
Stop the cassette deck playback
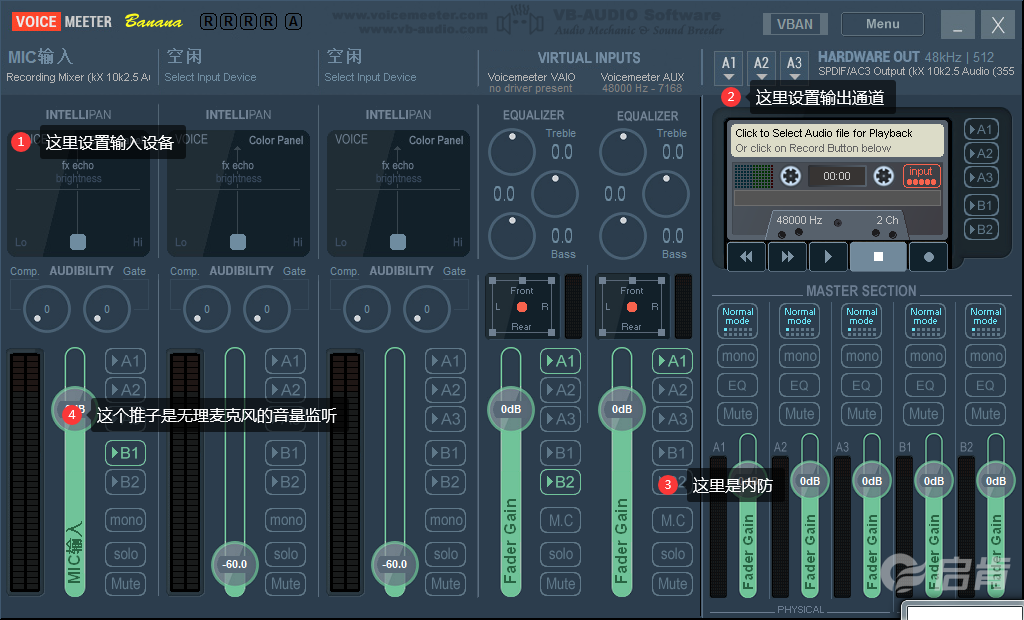point(878,257)
